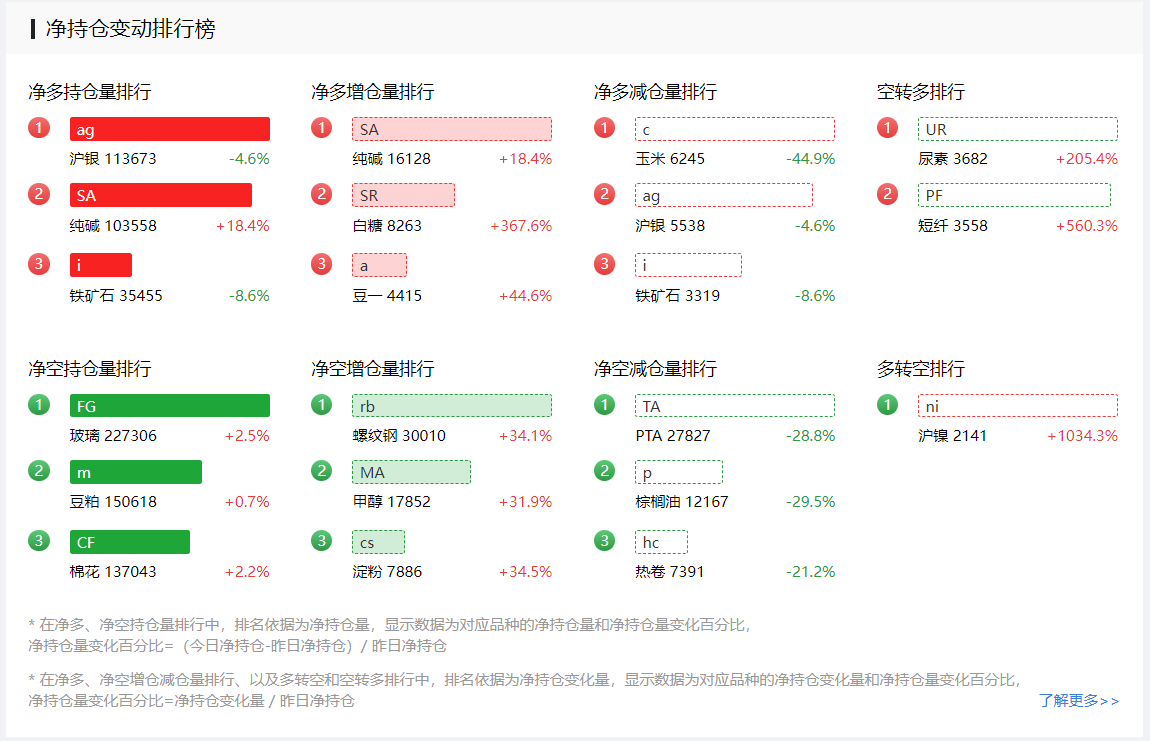This screenshot has width=1150, height=741.
Task: Click the dashed c bar for 玉米
Action: 734,129
